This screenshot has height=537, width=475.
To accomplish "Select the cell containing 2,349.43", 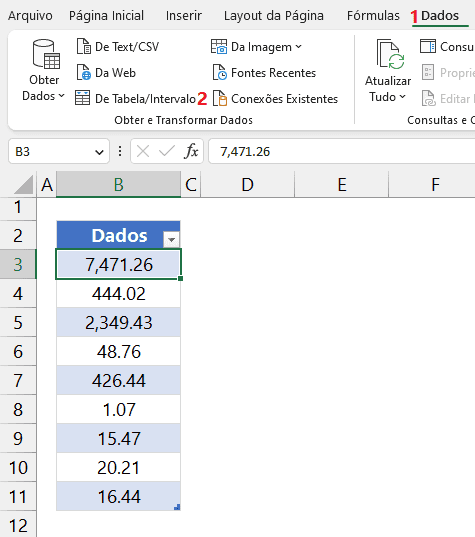I will point(118,323).
